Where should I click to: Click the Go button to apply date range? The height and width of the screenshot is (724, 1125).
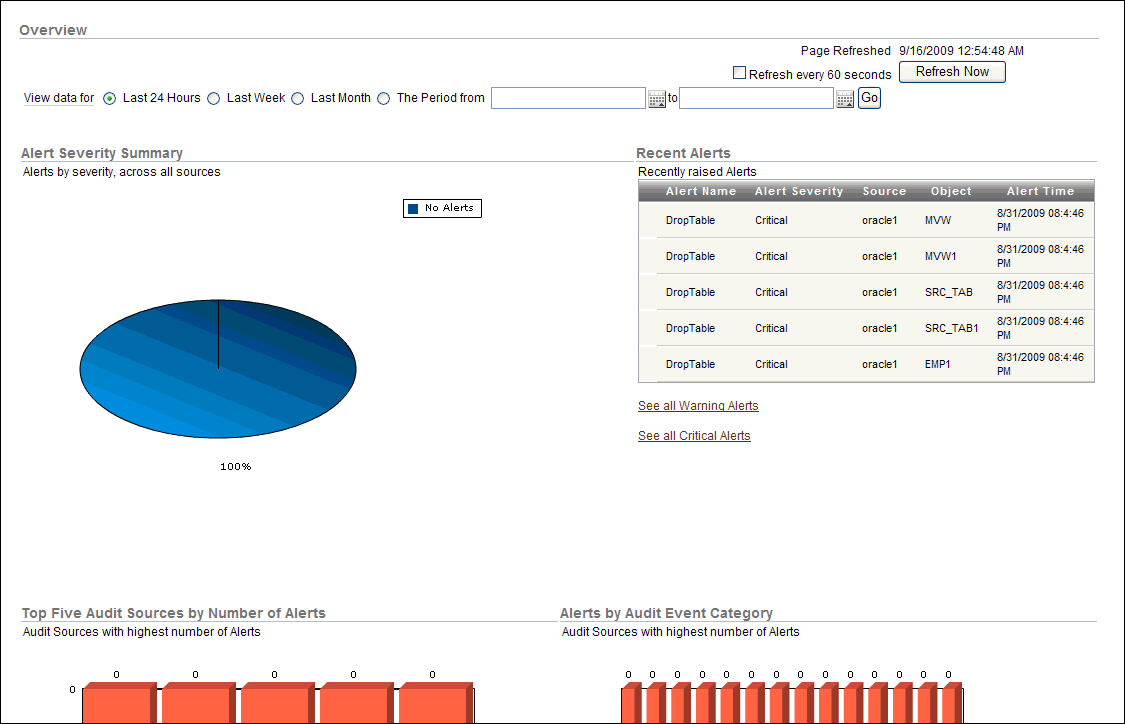(868, 98)
